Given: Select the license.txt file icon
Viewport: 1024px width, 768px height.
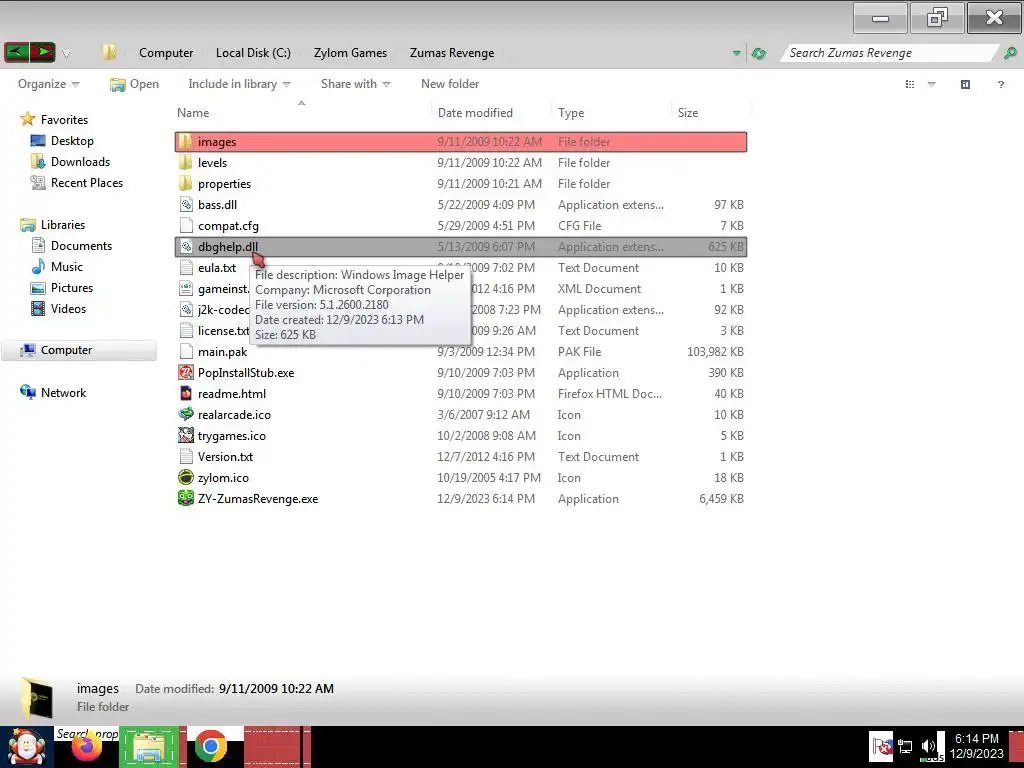Looking at the screenshot, I should [x=186, y=330].
